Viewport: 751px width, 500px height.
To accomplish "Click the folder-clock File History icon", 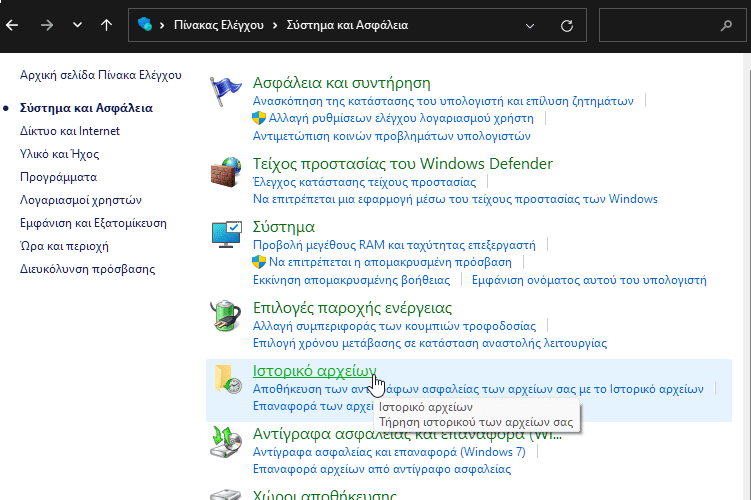I will [x=227, y=379].
